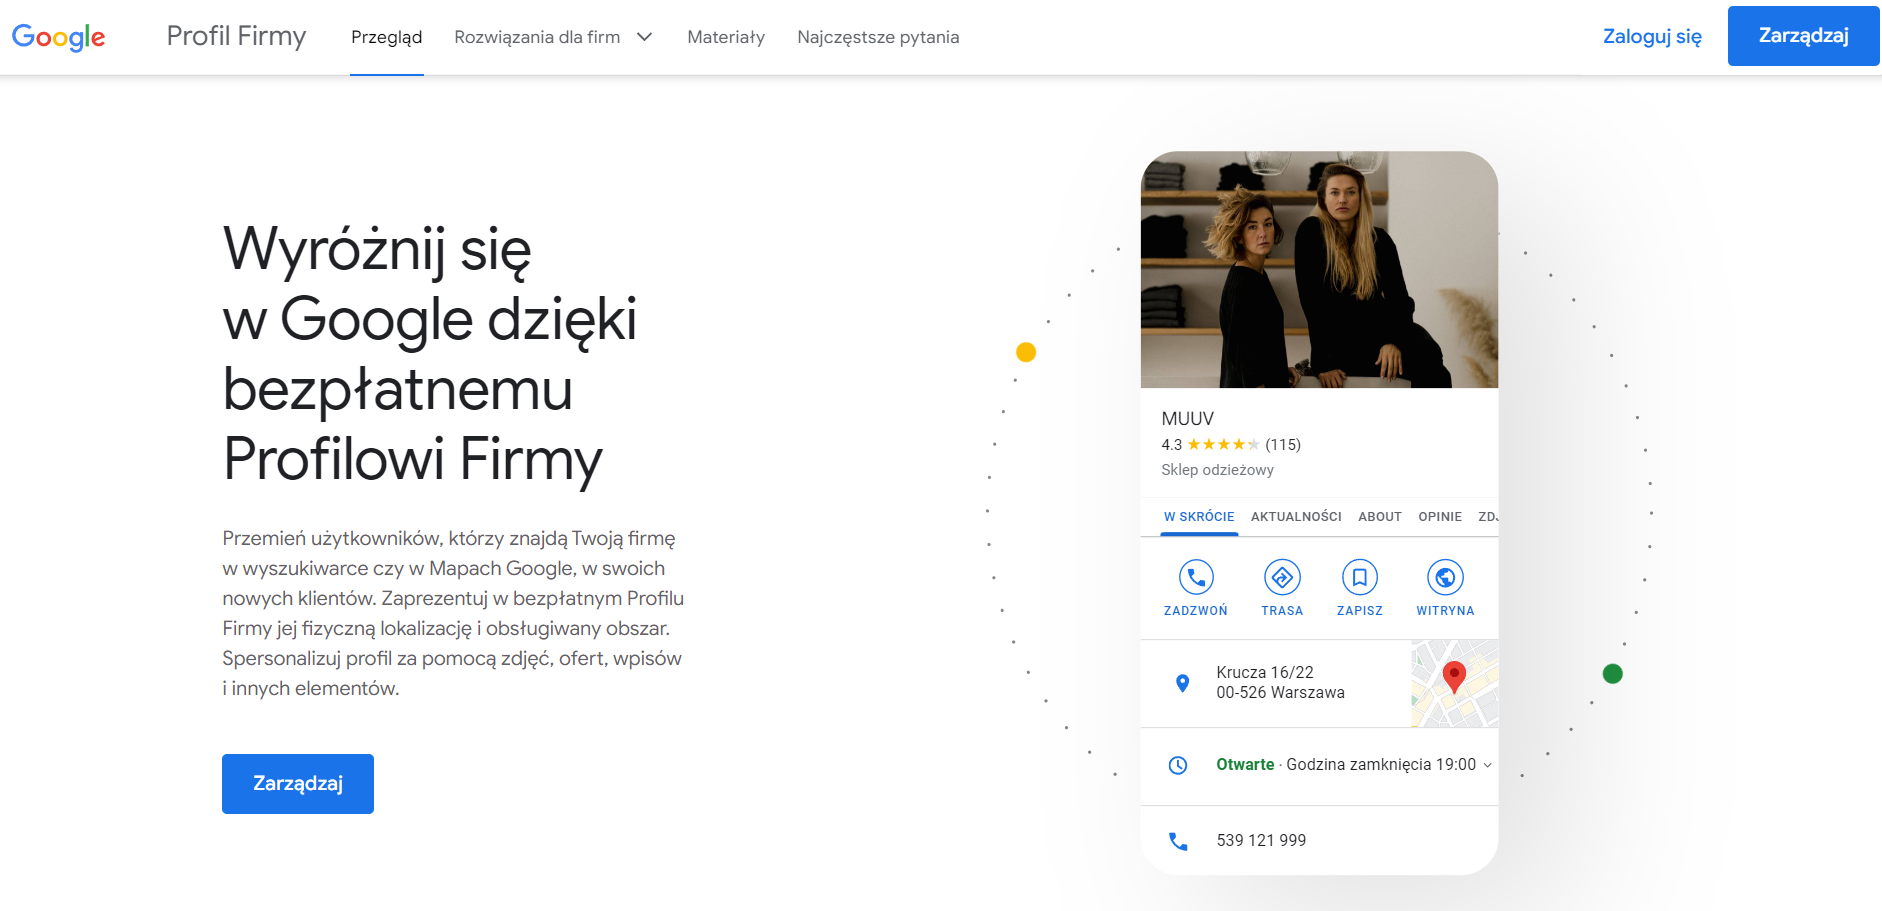Expand the Rozwiązania dla firm dropdown
Screen dimensions: 1882x911
tap(553, 37)
